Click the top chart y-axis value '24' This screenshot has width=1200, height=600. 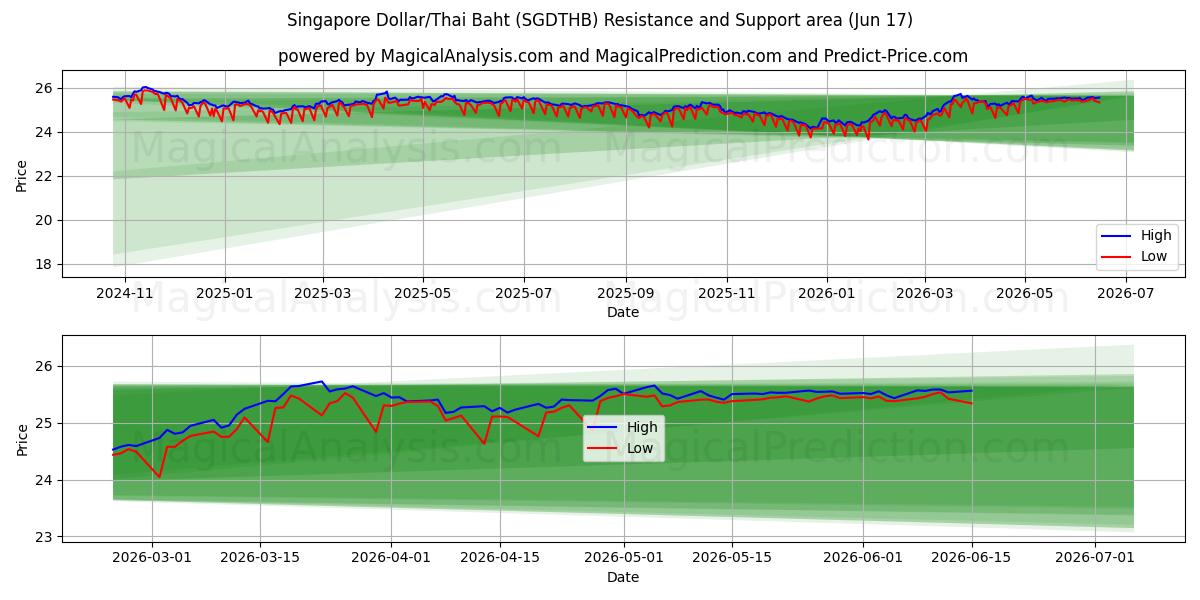point(46,133)
